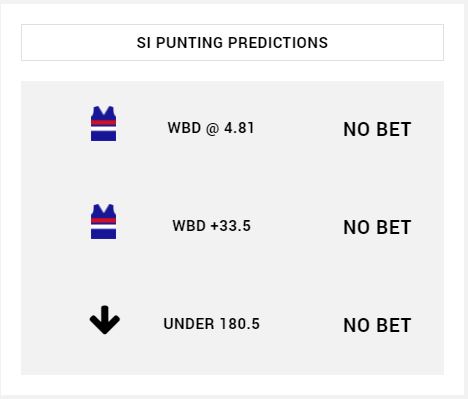The width and height of the screenshot is (468, 399).
Task: Select the +33.5 line value
Action: pyautogui.click(x=231, y=226)
